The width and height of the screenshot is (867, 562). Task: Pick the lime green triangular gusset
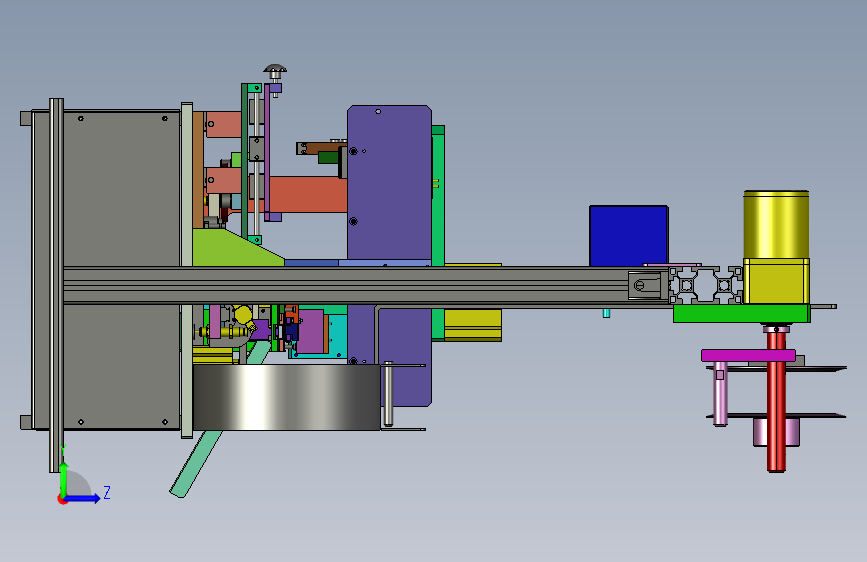[x=232, y=249]
